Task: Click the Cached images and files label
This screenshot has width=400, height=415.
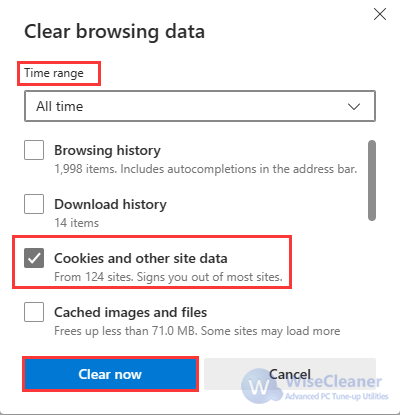Action: point(130,312)
